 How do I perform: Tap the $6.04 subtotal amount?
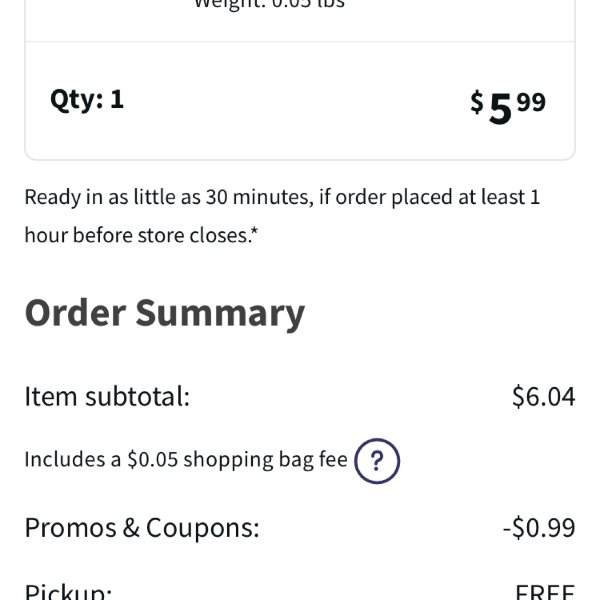click(543, 396)
